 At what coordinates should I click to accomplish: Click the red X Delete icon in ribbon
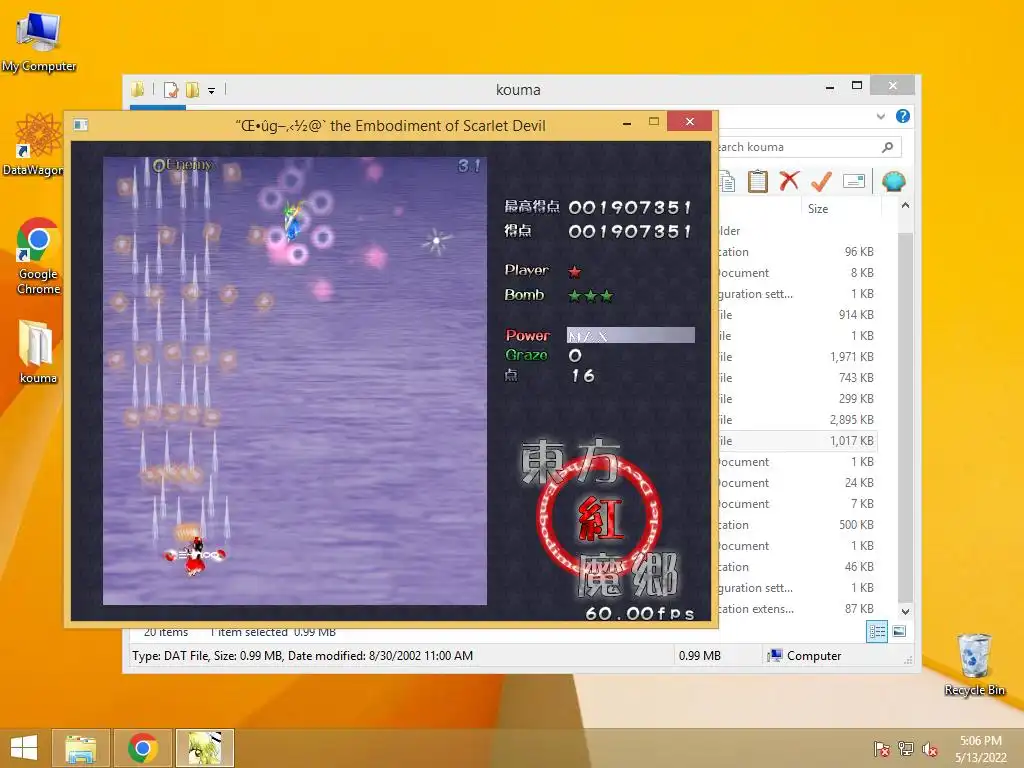(x=789, y=180)
